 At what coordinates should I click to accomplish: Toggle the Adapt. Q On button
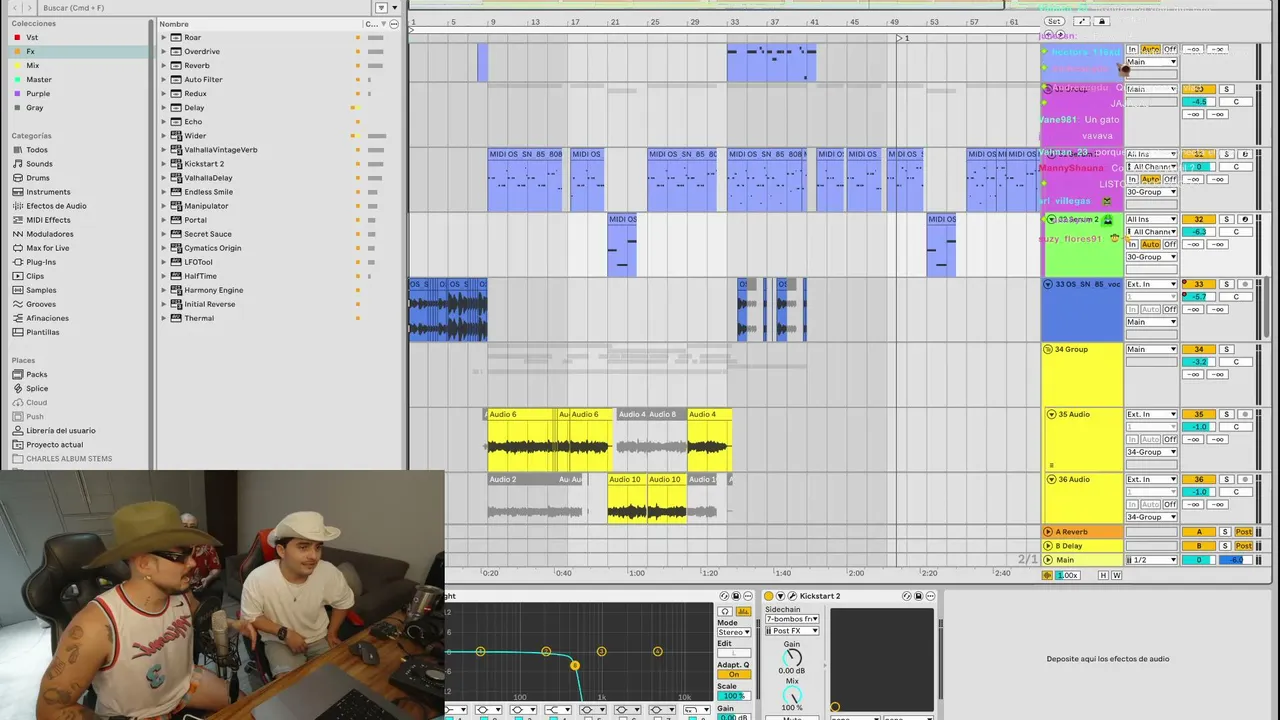733,674
